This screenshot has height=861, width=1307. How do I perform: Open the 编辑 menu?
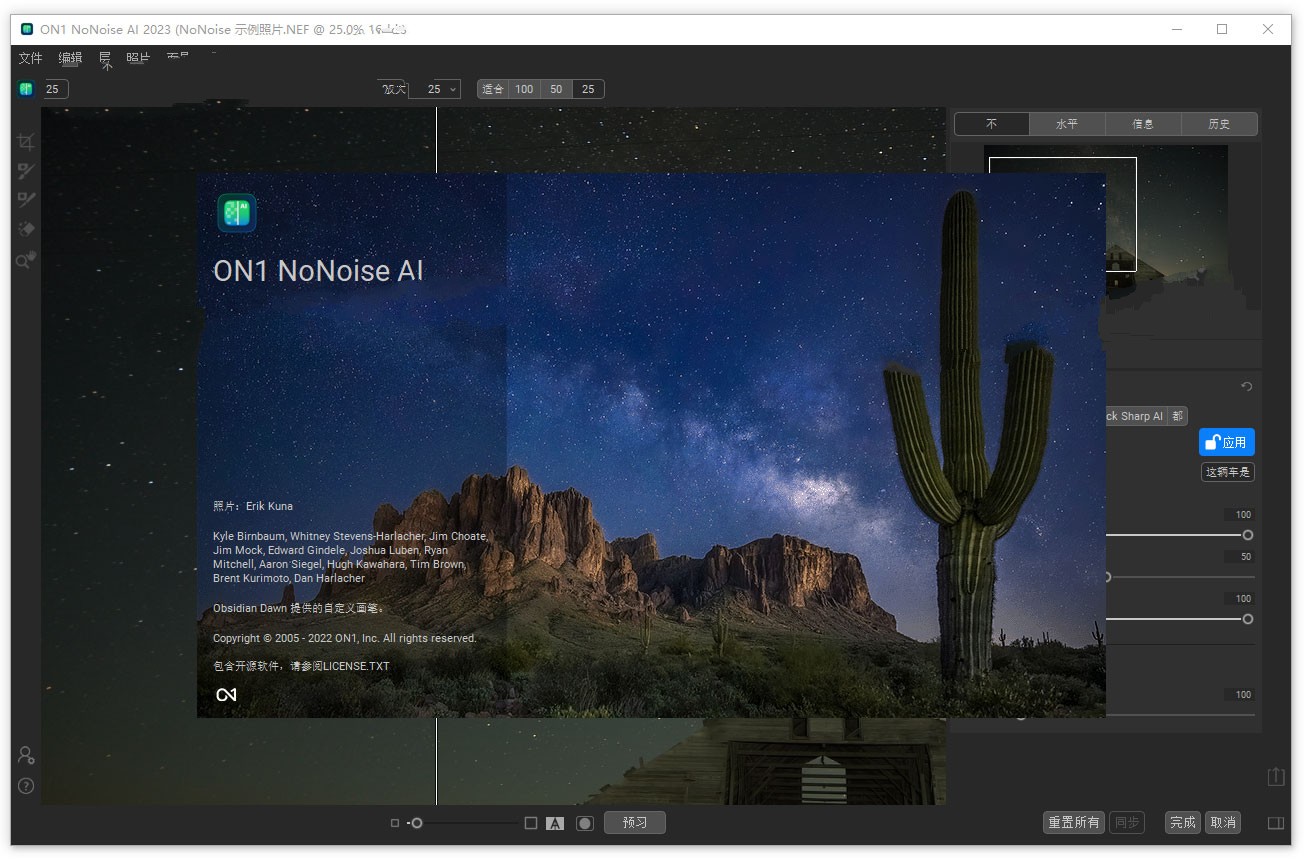[x=71, y=58]
